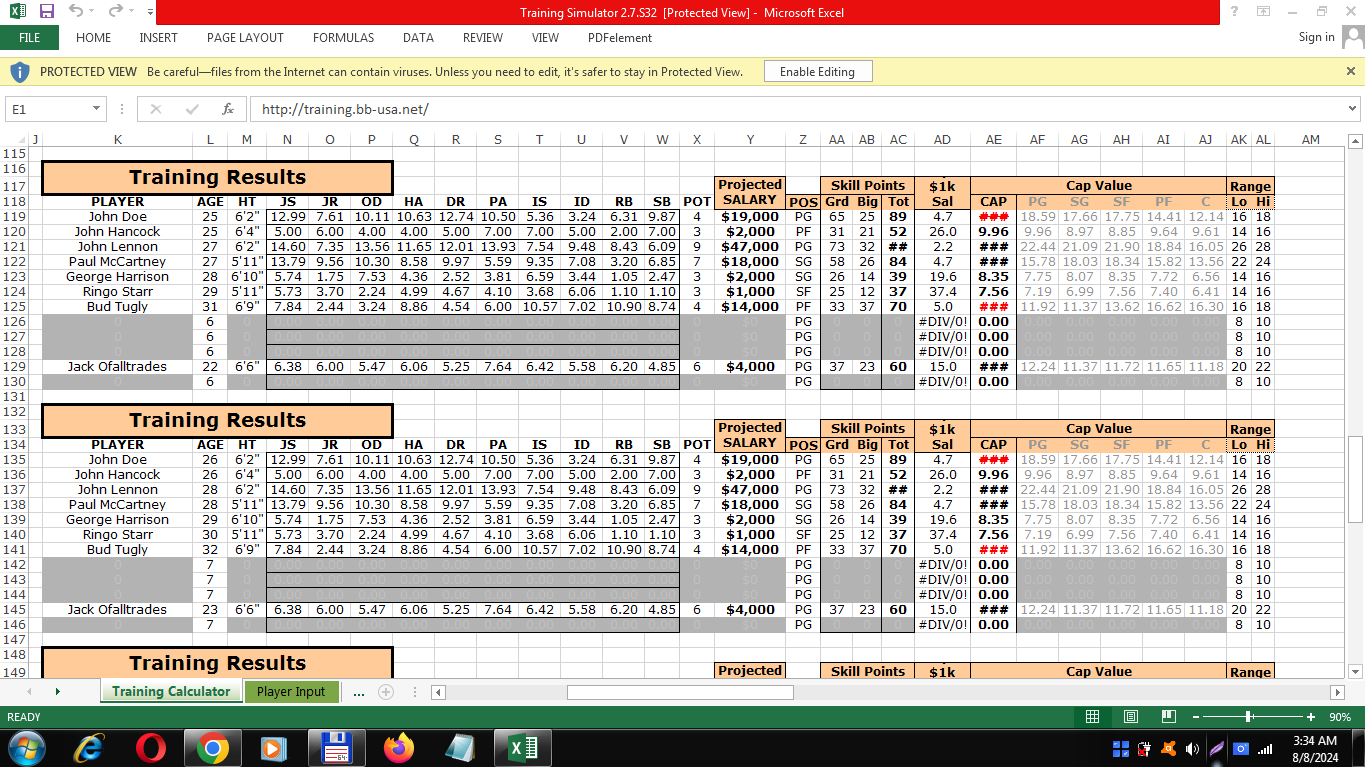
Task: Click the vertical scrollbar up arrow
Action: pyautogui.click(x=1356, y=141)
